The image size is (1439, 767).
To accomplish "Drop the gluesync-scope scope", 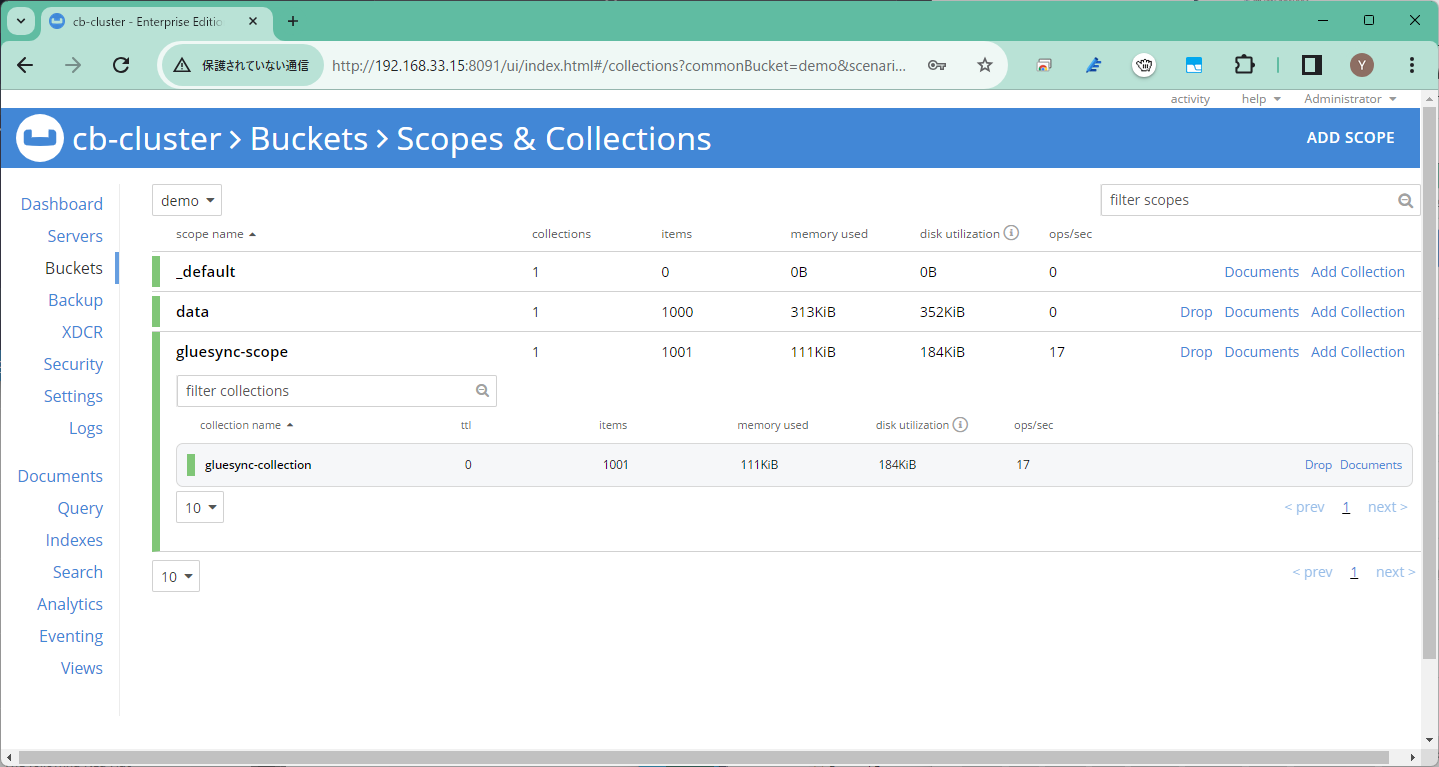I will 1196,352.
